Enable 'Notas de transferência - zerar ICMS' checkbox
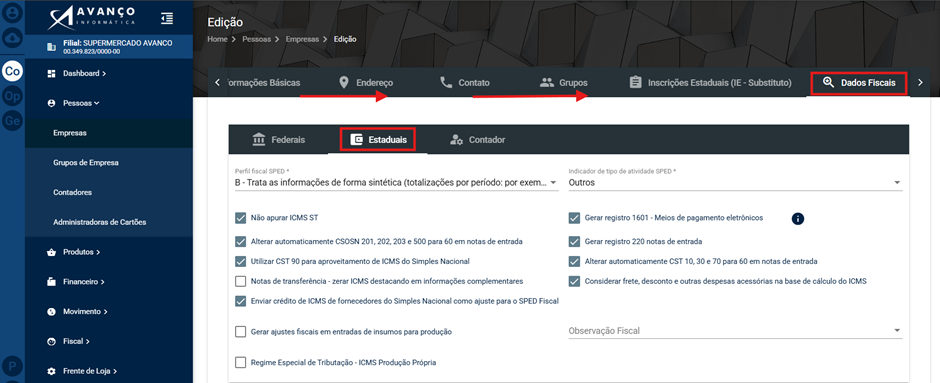This screenshot has height=383, width=940. 241,281
